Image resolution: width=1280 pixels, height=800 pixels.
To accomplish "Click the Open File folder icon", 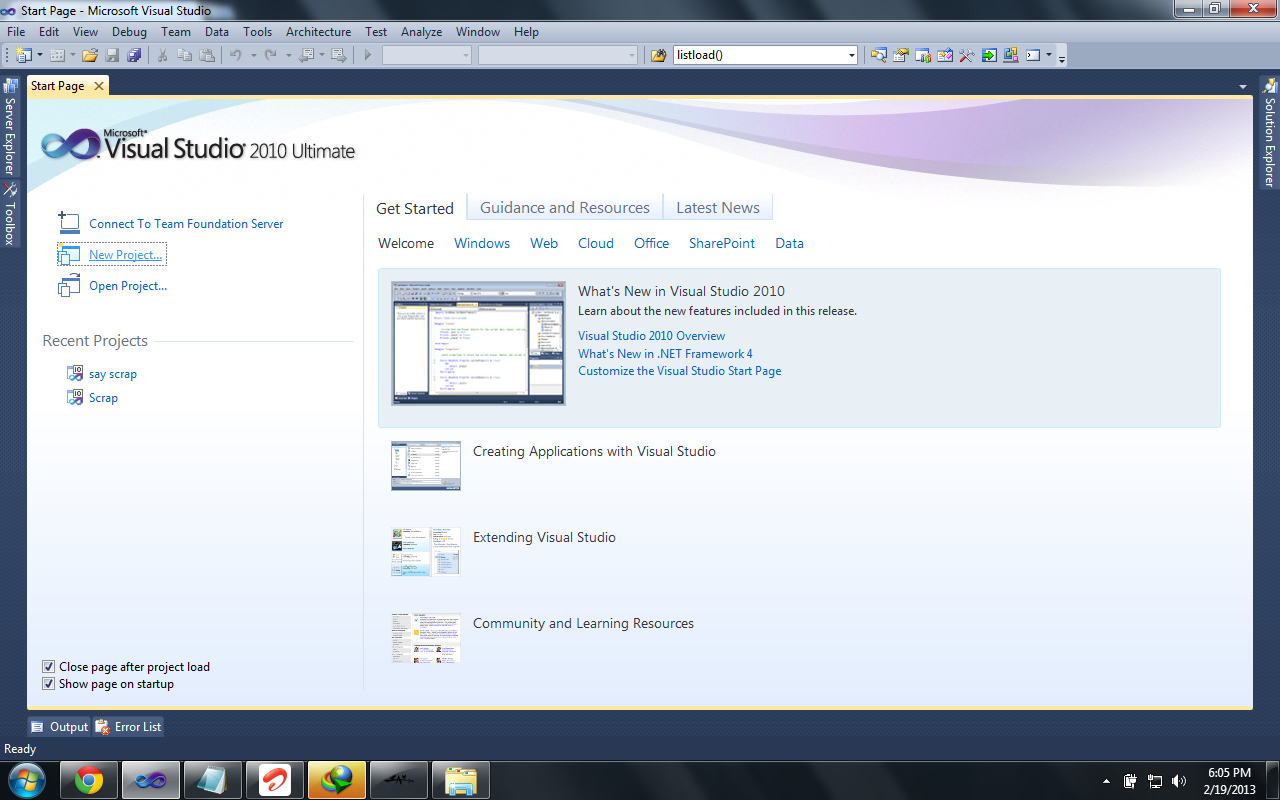I will (90, 55).
